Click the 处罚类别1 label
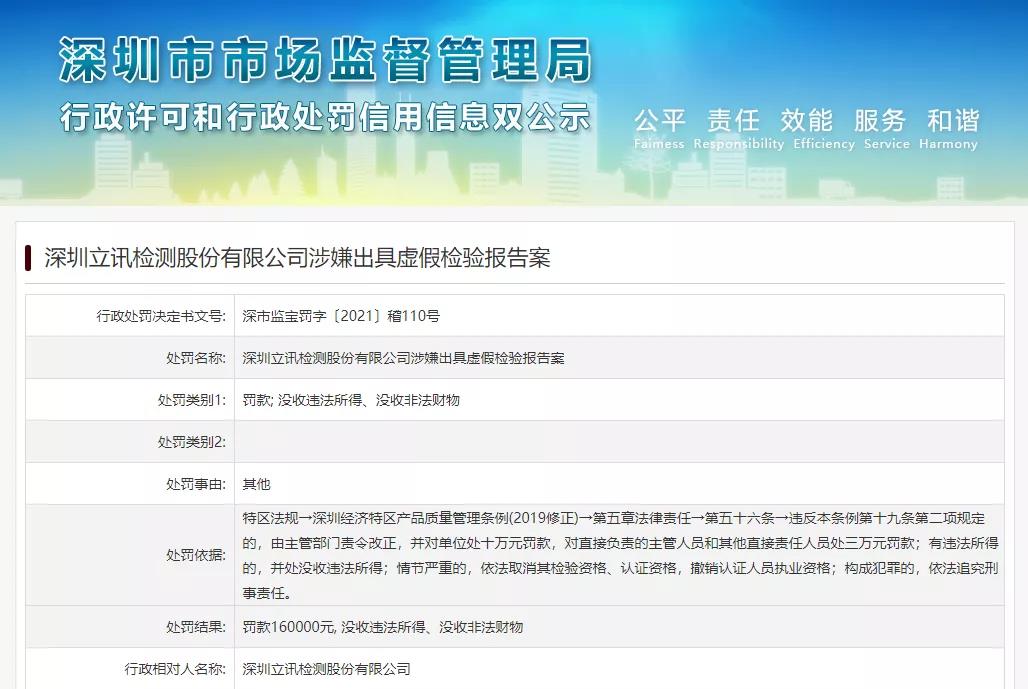The width and height of the screenshot is (1028, 689). click(x=192, y=400)
